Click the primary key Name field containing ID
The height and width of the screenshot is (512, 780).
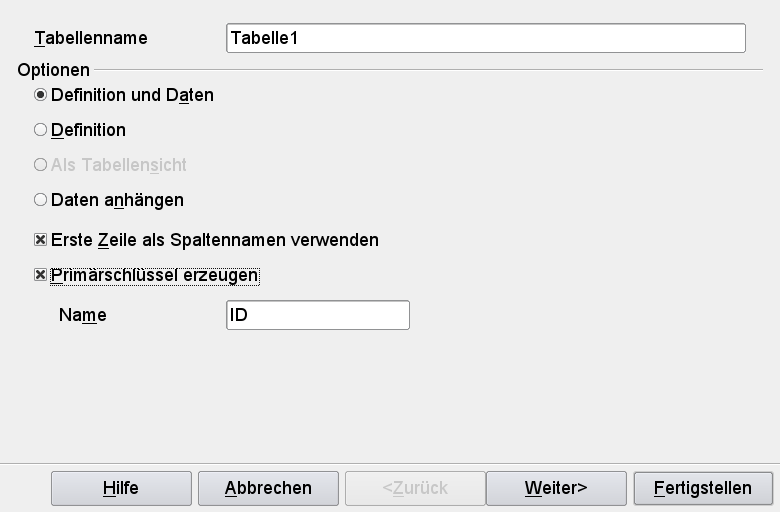[318, 315]
